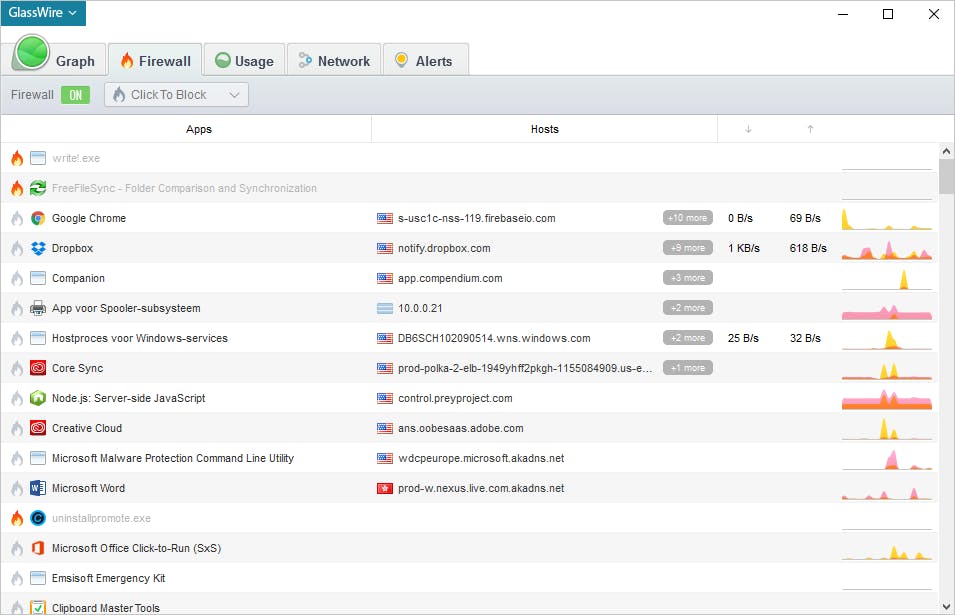Click the Emsisoft Emergency Kit window icon
Viewport: 955px width, 615px height.
coord(38,578)
